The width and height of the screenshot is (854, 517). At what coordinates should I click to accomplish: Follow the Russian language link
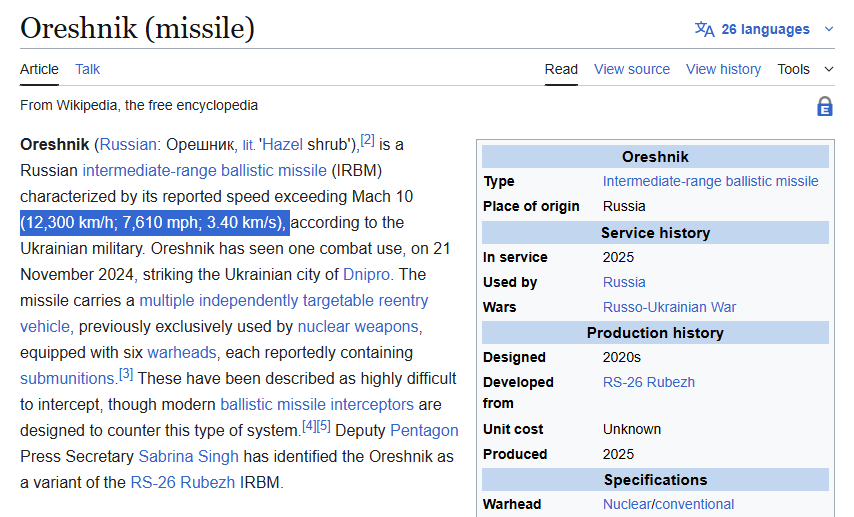tap(128, 144)
